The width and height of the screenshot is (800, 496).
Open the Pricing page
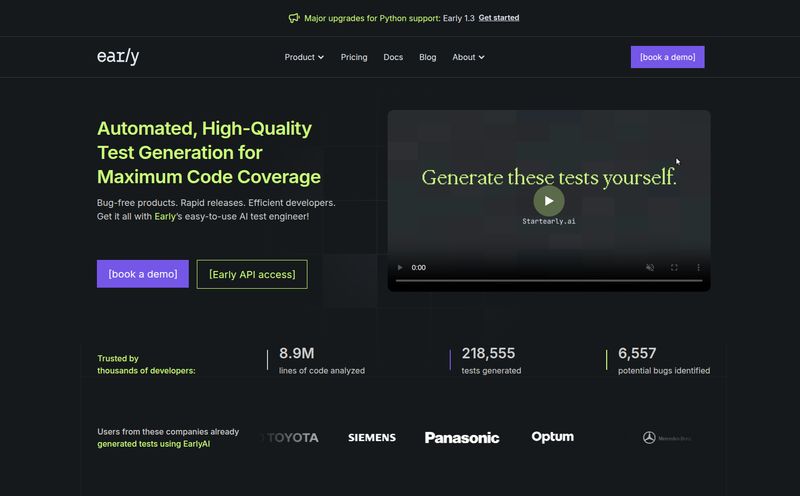pyautogui.click(x=354, y=57)
